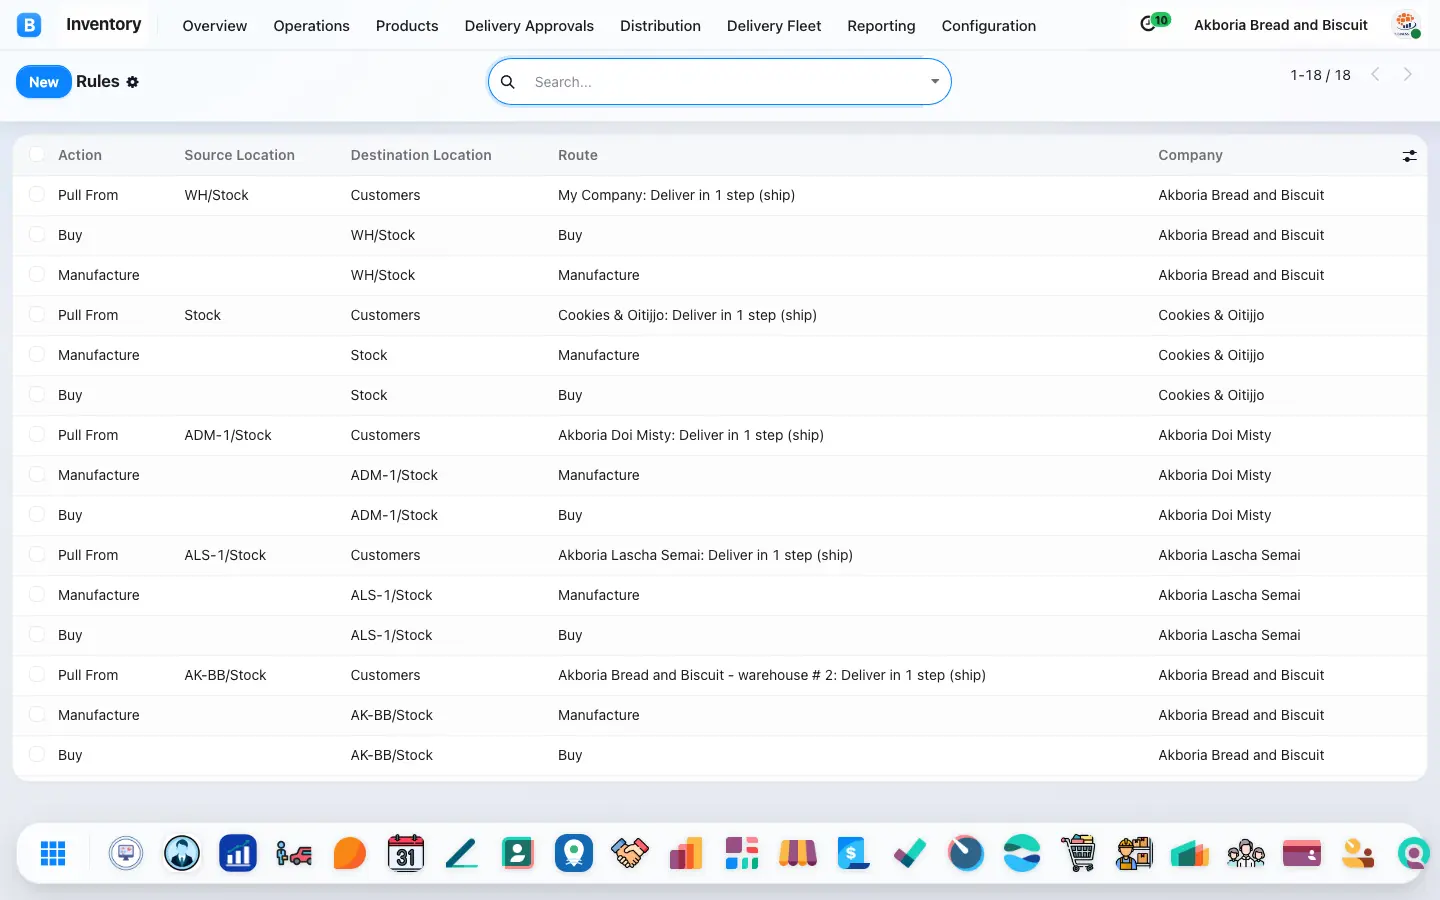Click the striped awning shop dock icon
The width and height of the screenshot is (1440, 900).
click(x=798, y=853)
